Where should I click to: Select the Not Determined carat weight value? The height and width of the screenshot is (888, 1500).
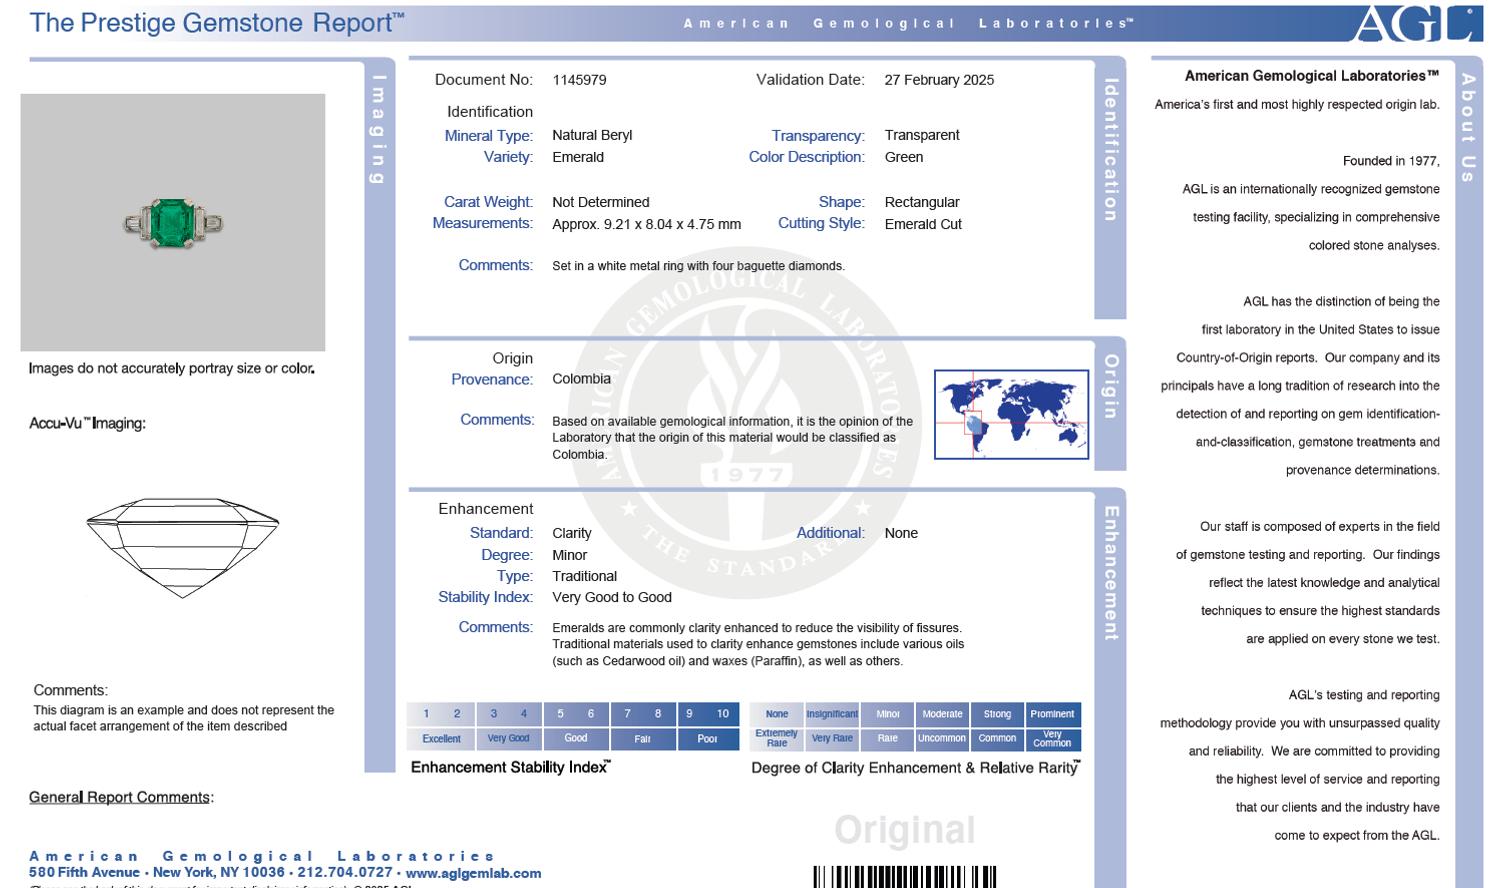coord(601,202)
